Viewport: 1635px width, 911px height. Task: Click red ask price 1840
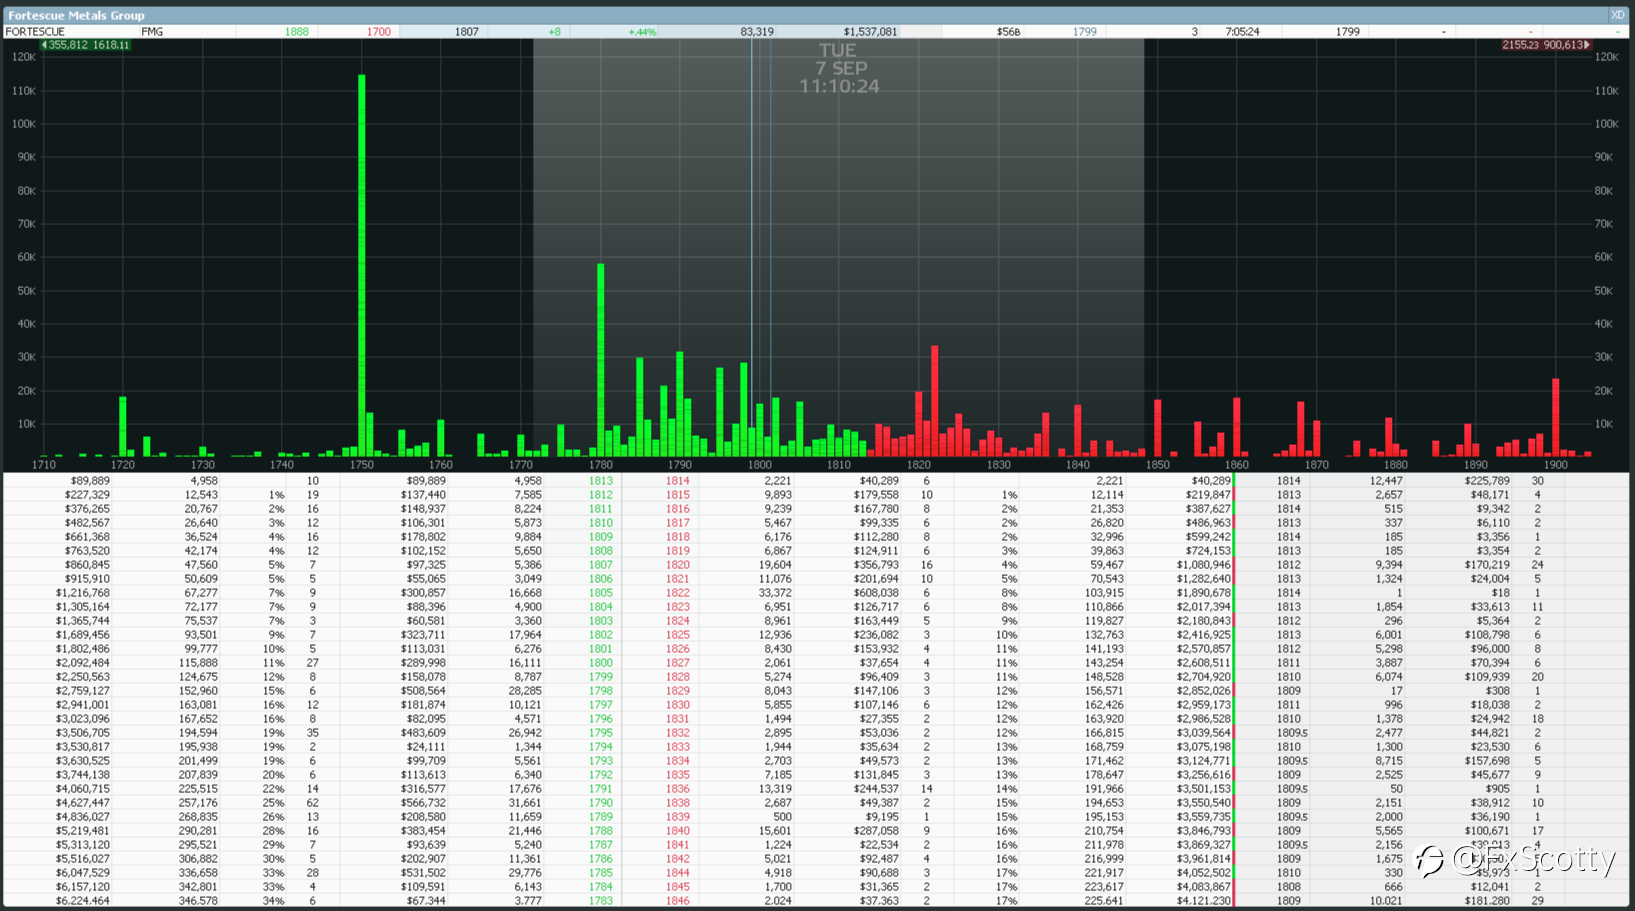(x=677, y=831)
